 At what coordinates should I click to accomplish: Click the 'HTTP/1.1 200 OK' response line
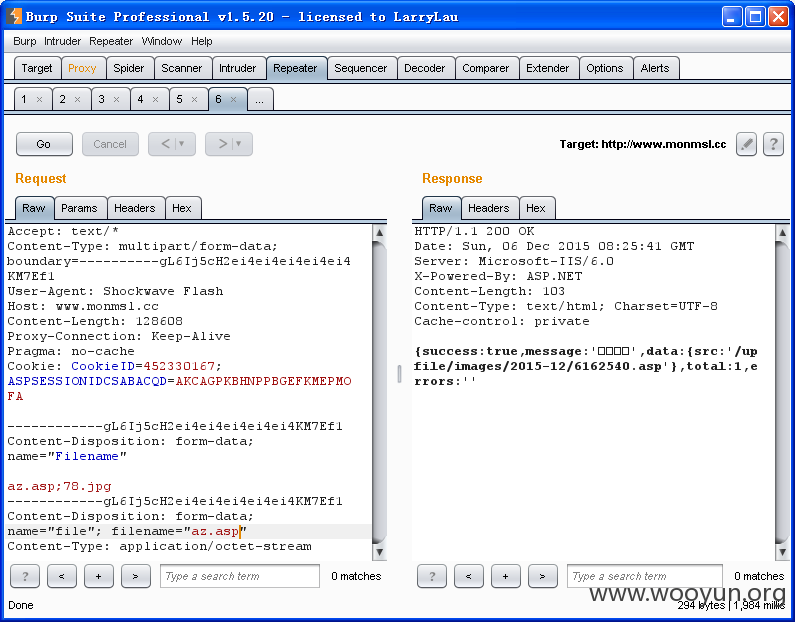[x=474, y=231]
